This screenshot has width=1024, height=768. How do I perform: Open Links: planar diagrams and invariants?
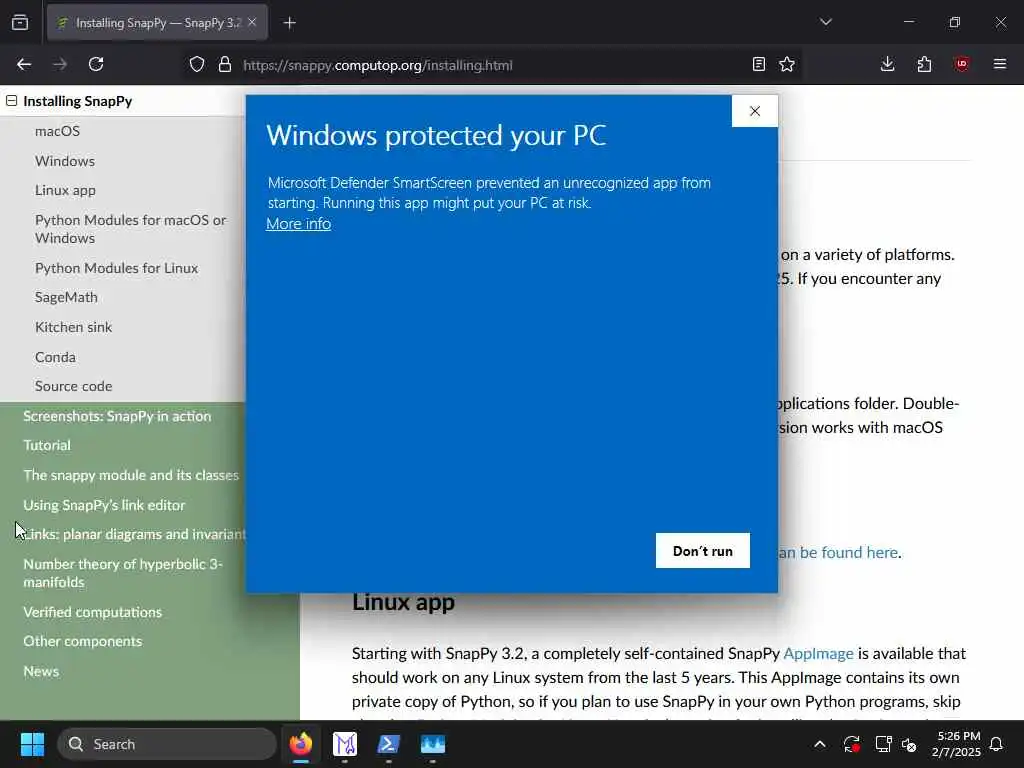coord(134,534)
